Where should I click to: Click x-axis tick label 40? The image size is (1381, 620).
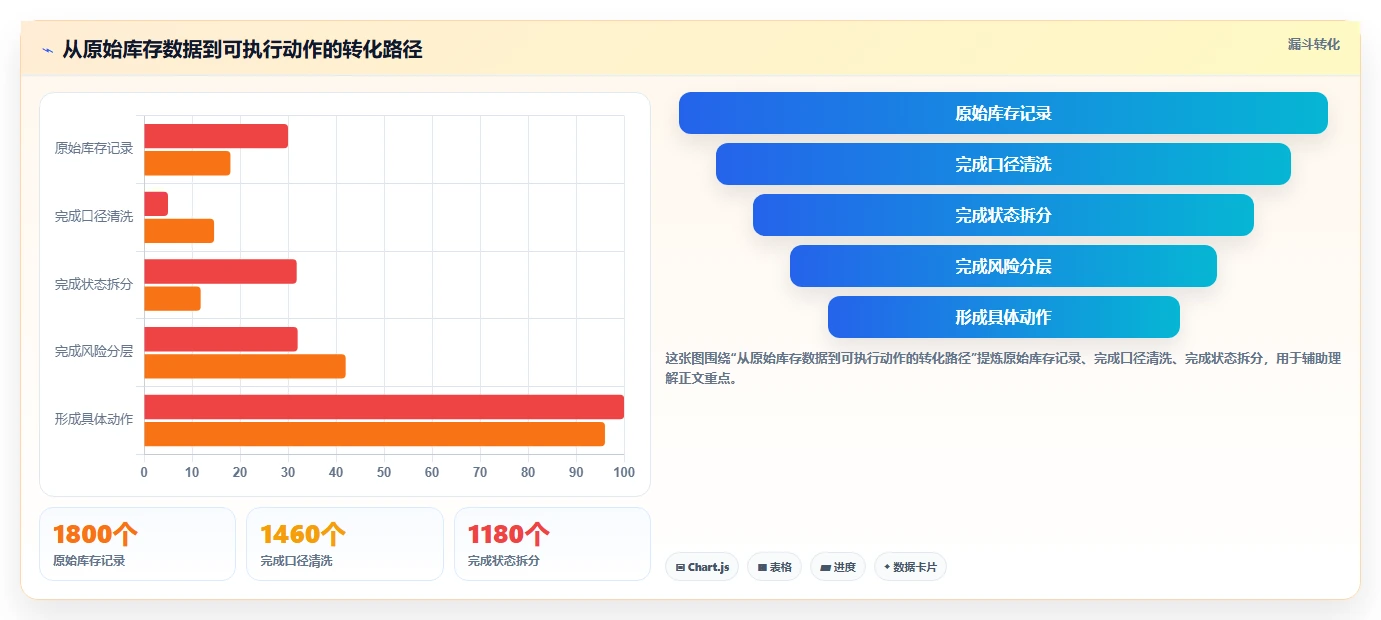tap(336, 472)
